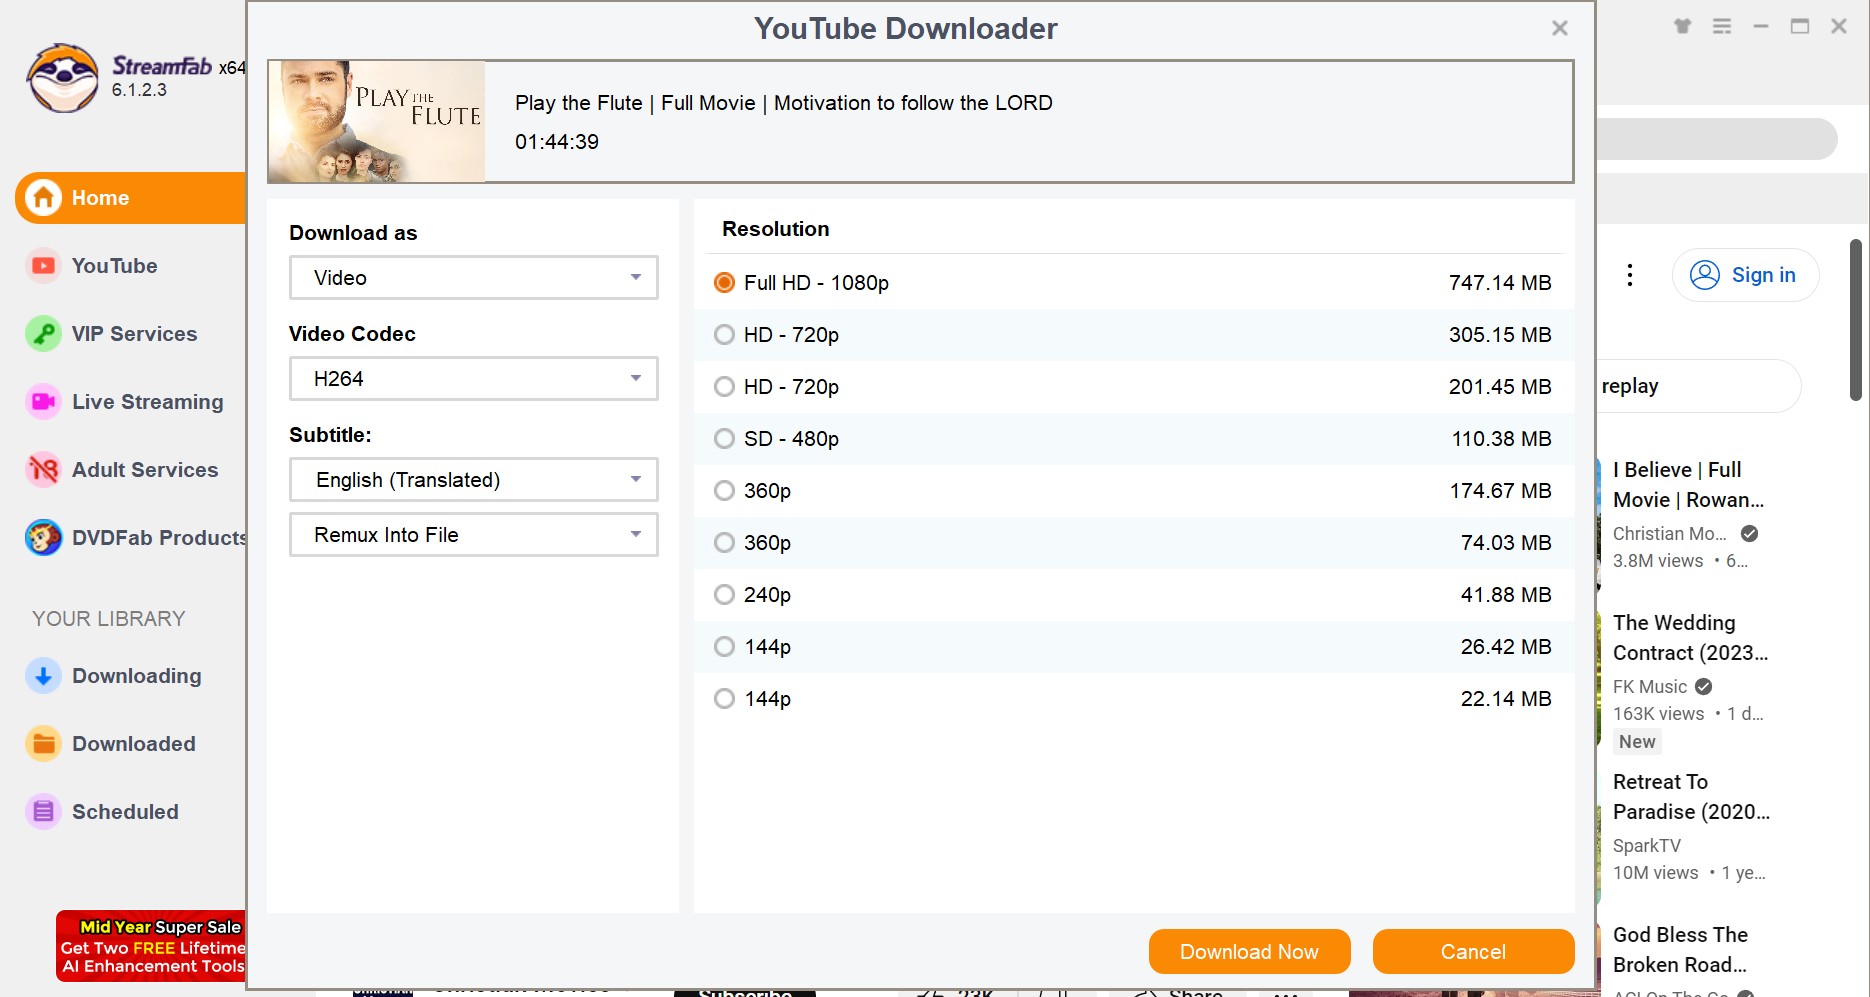The height and width of the screenshot is (997, 1870).
Task: Click the Adult Services icon
Action: point(43,470)
